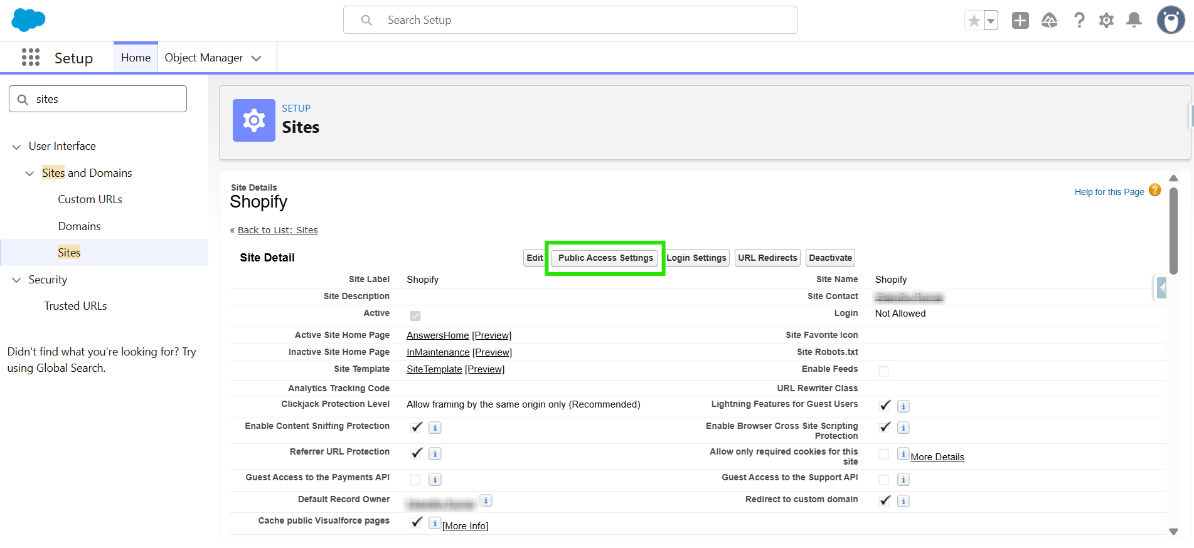Click info icon for Browser Cross Site Scripting Protection
The image size is (1194, 548).
pyautogui.click(x=903, y=428)
